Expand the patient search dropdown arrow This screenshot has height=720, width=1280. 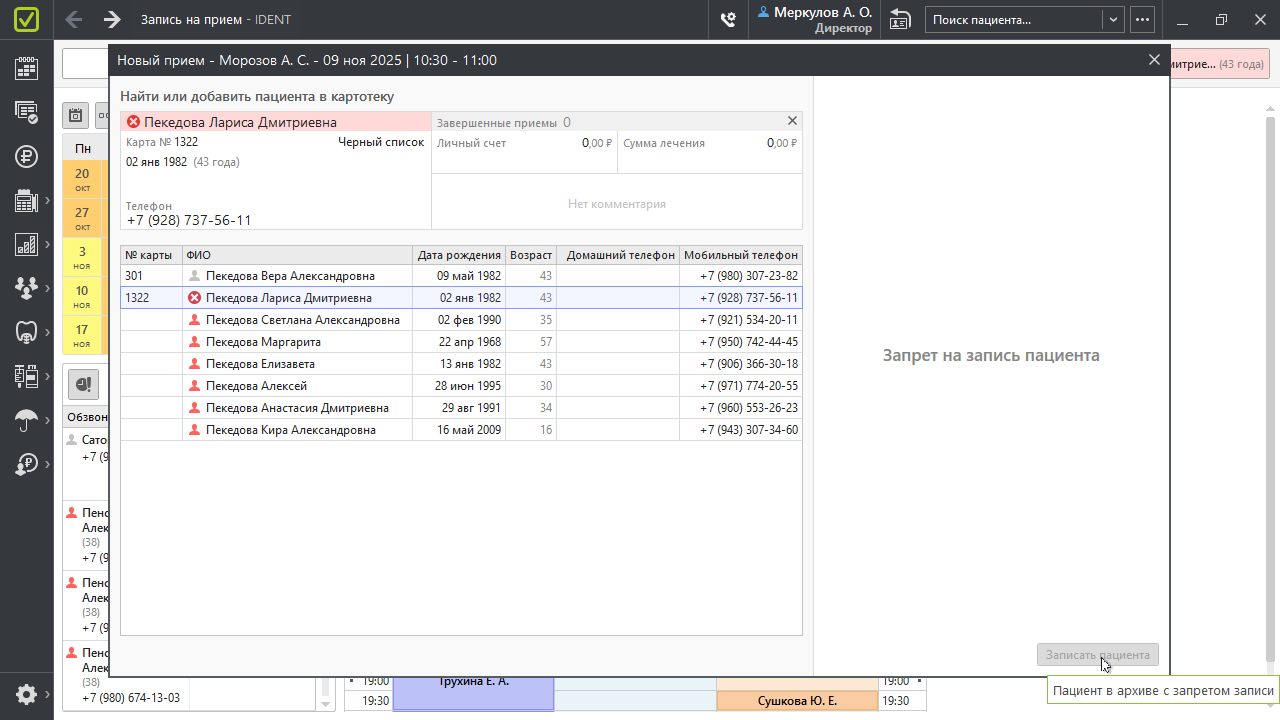coord(1113,19)
